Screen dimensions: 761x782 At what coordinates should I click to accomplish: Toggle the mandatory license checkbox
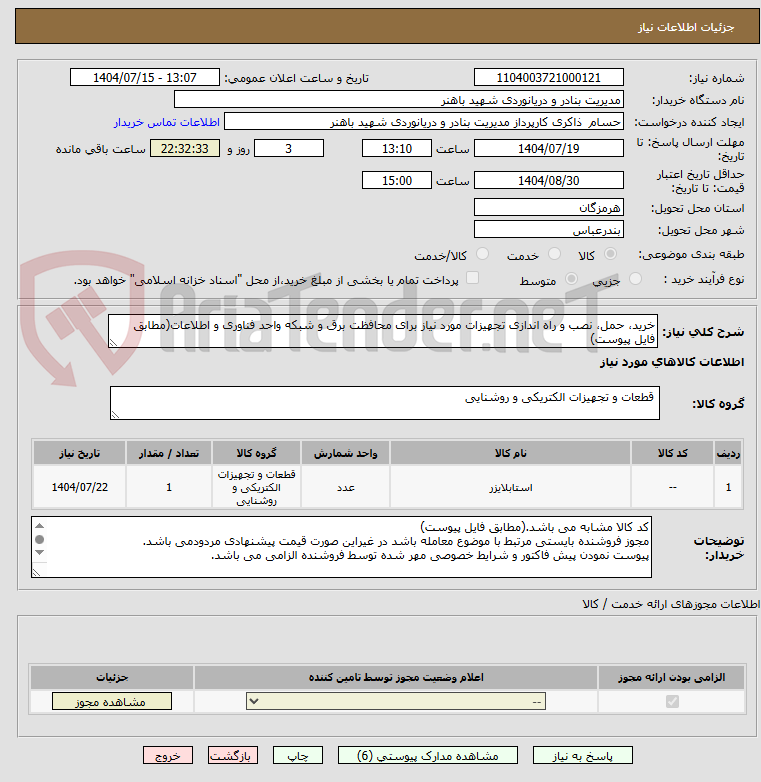[672, 702]
